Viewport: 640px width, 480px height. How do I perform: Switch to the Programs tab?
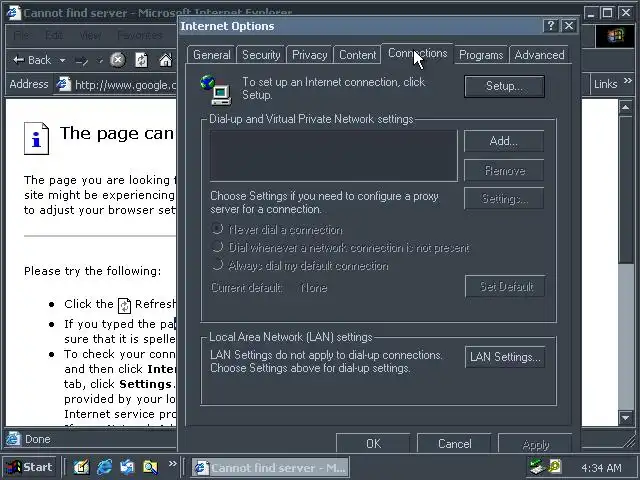(481, 55)
